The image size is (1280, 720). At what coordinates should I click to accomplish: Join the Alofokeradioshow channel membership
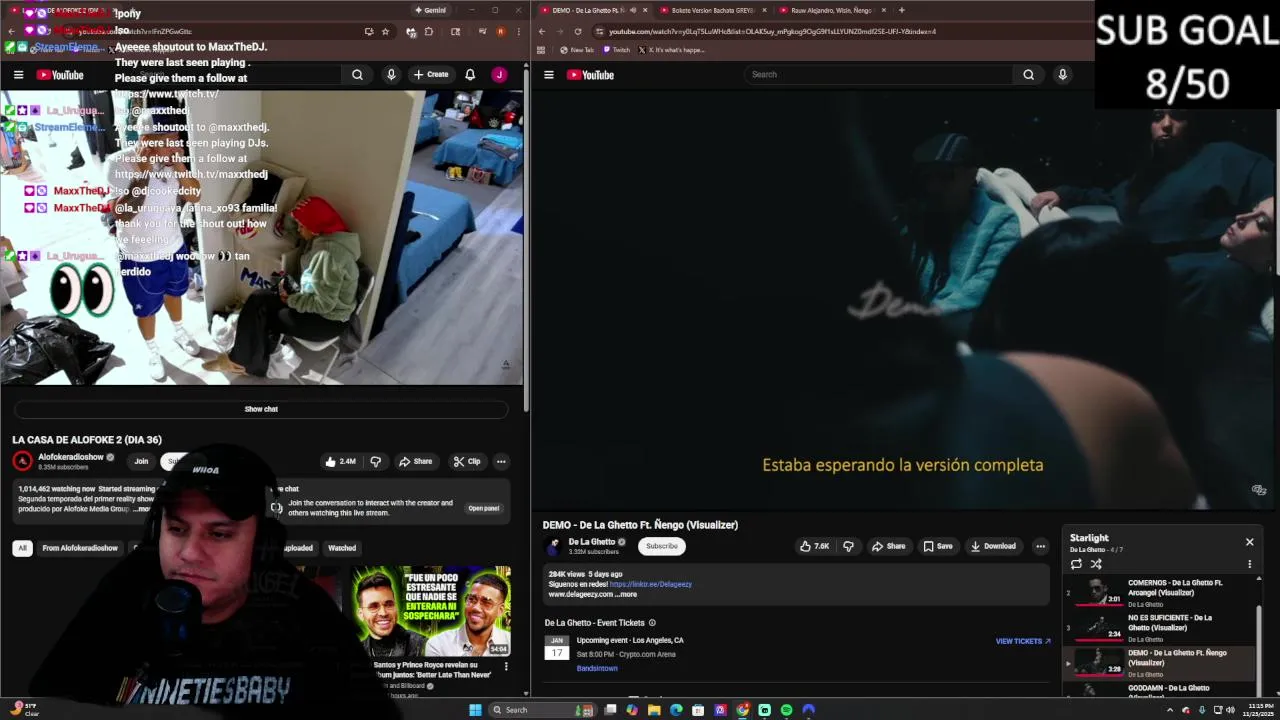point(141,461)
